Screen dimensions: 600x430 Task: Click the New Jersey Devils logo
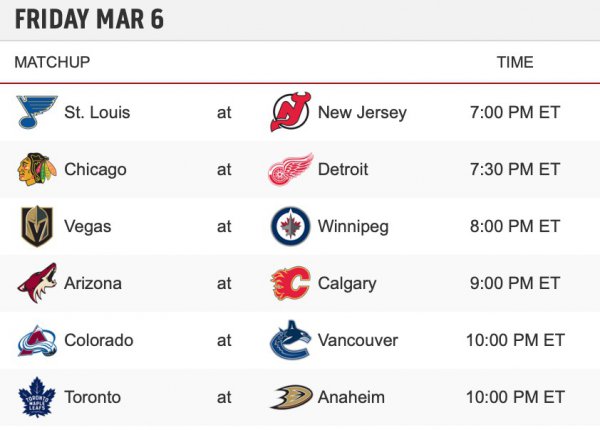coord(290,112)
